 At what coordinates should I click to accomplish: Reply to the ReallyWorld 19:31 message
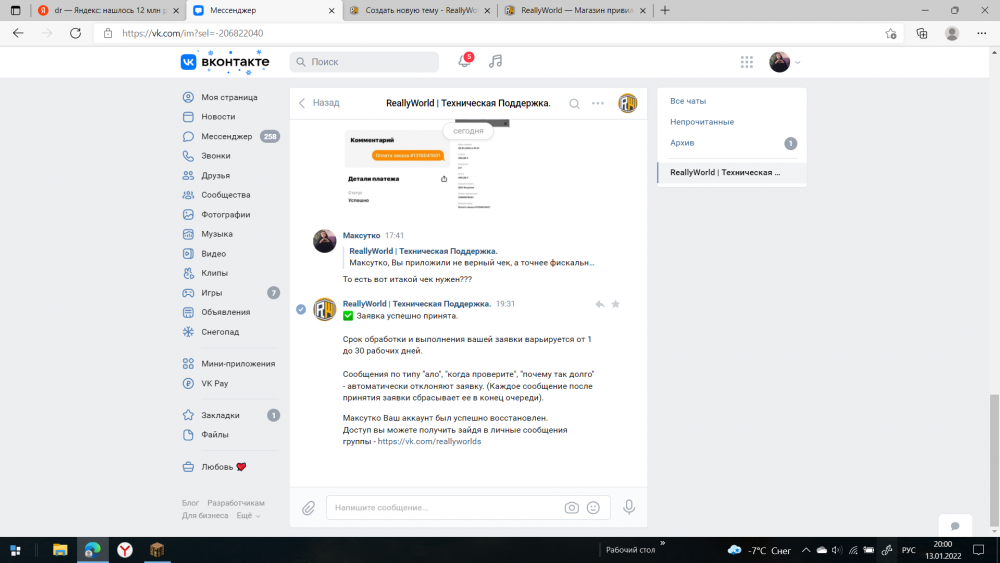click(x=599, y=304)
